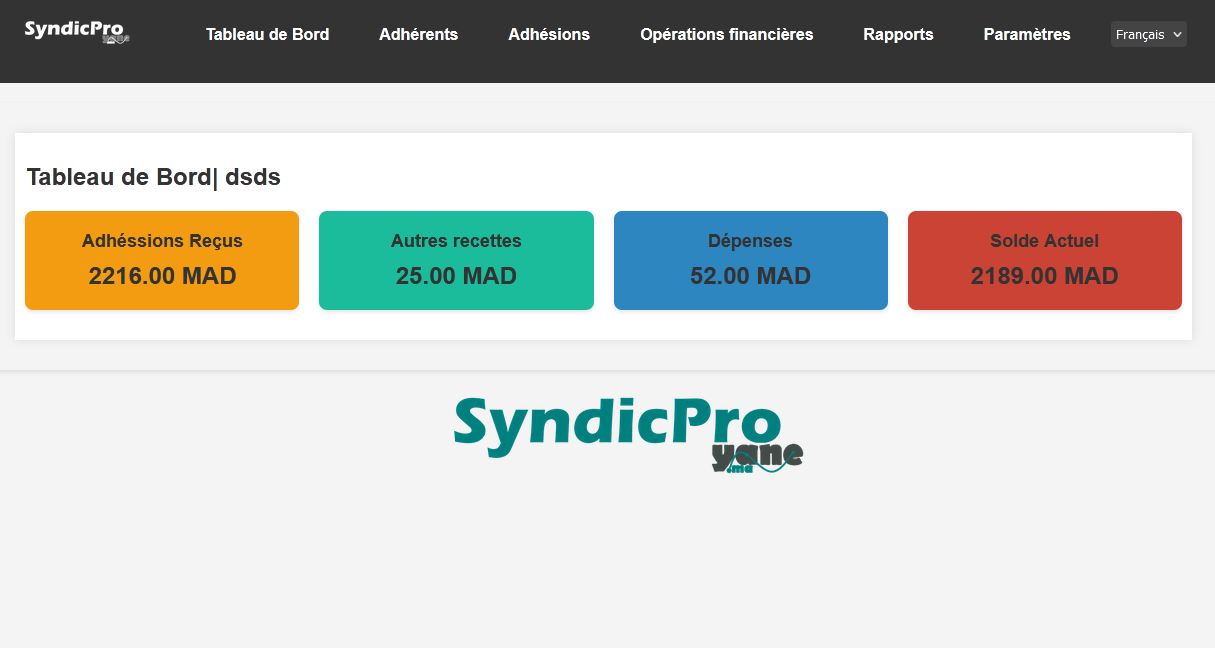Image resolution: width=1215 pixels, height=648 pixels.
Task: Click the SyndicPro logo in the header
Action: click(76, 32)
